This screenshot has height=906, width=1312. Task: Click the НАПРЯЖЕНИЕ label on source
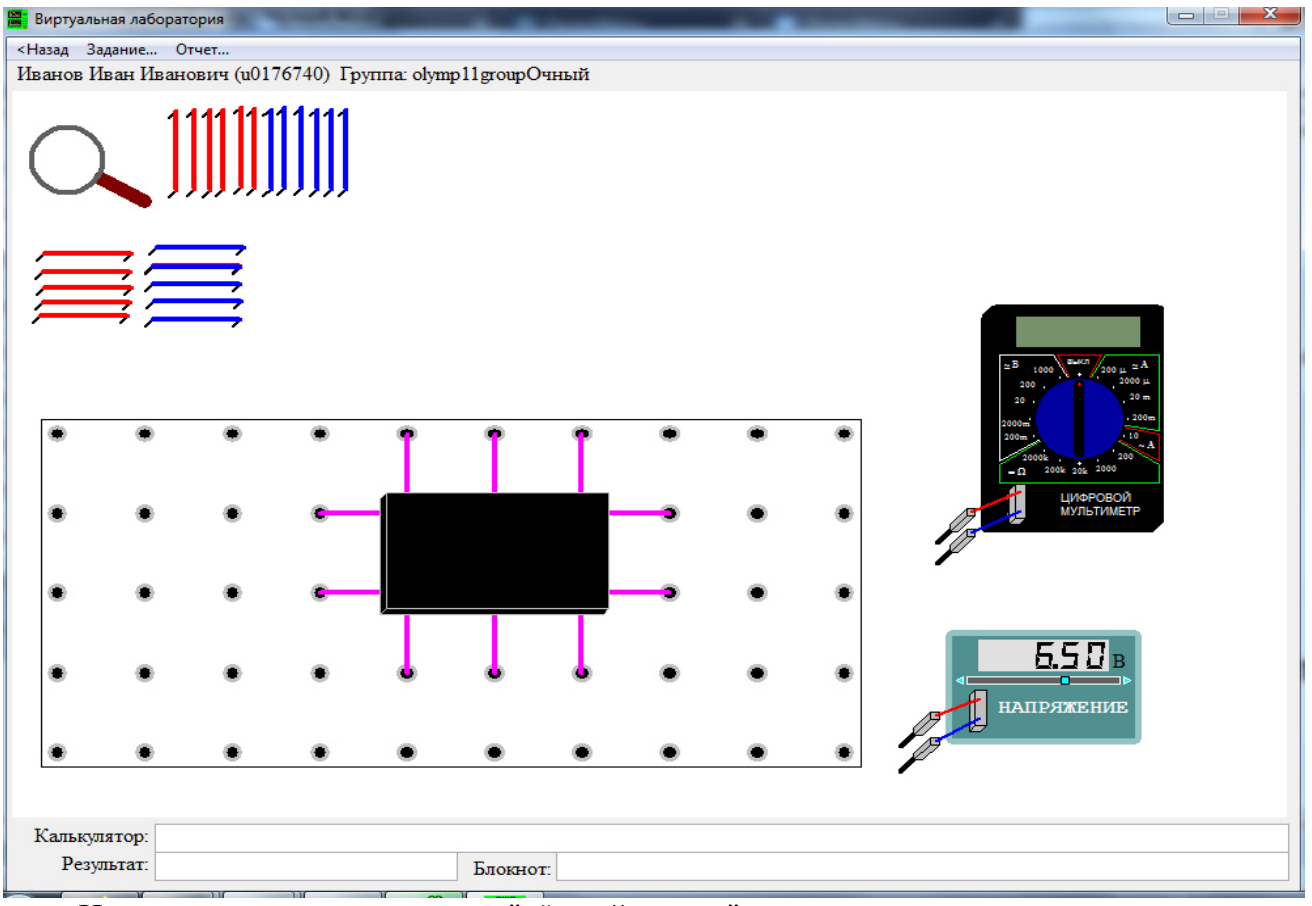(x=1063, y=707)
